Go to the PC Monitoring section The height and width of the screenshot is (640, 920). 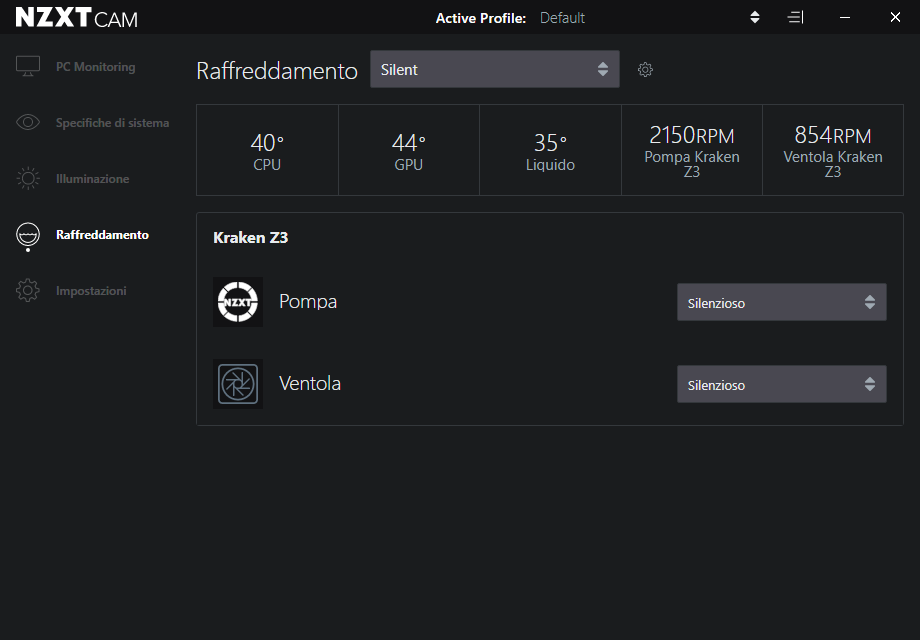(x=95, y=67)
